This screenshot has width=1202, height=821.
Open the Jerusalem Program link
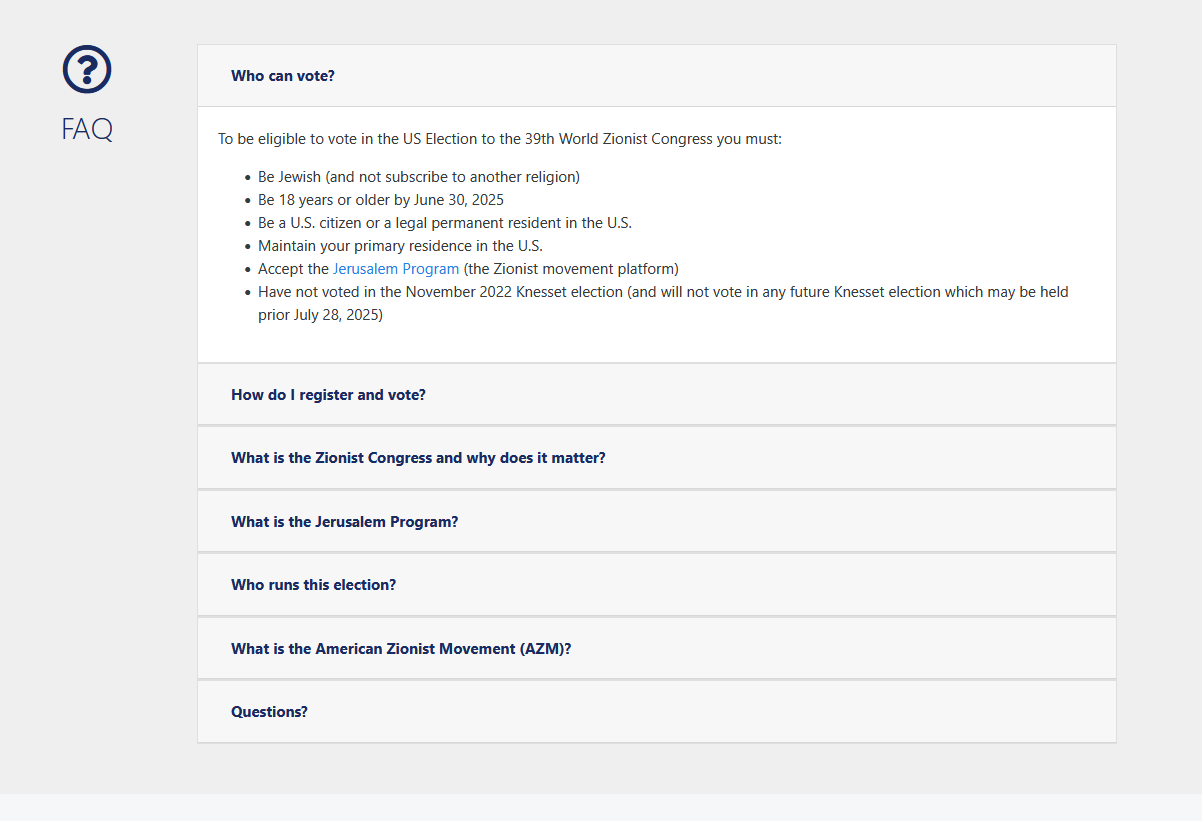(x=396, y=269)
